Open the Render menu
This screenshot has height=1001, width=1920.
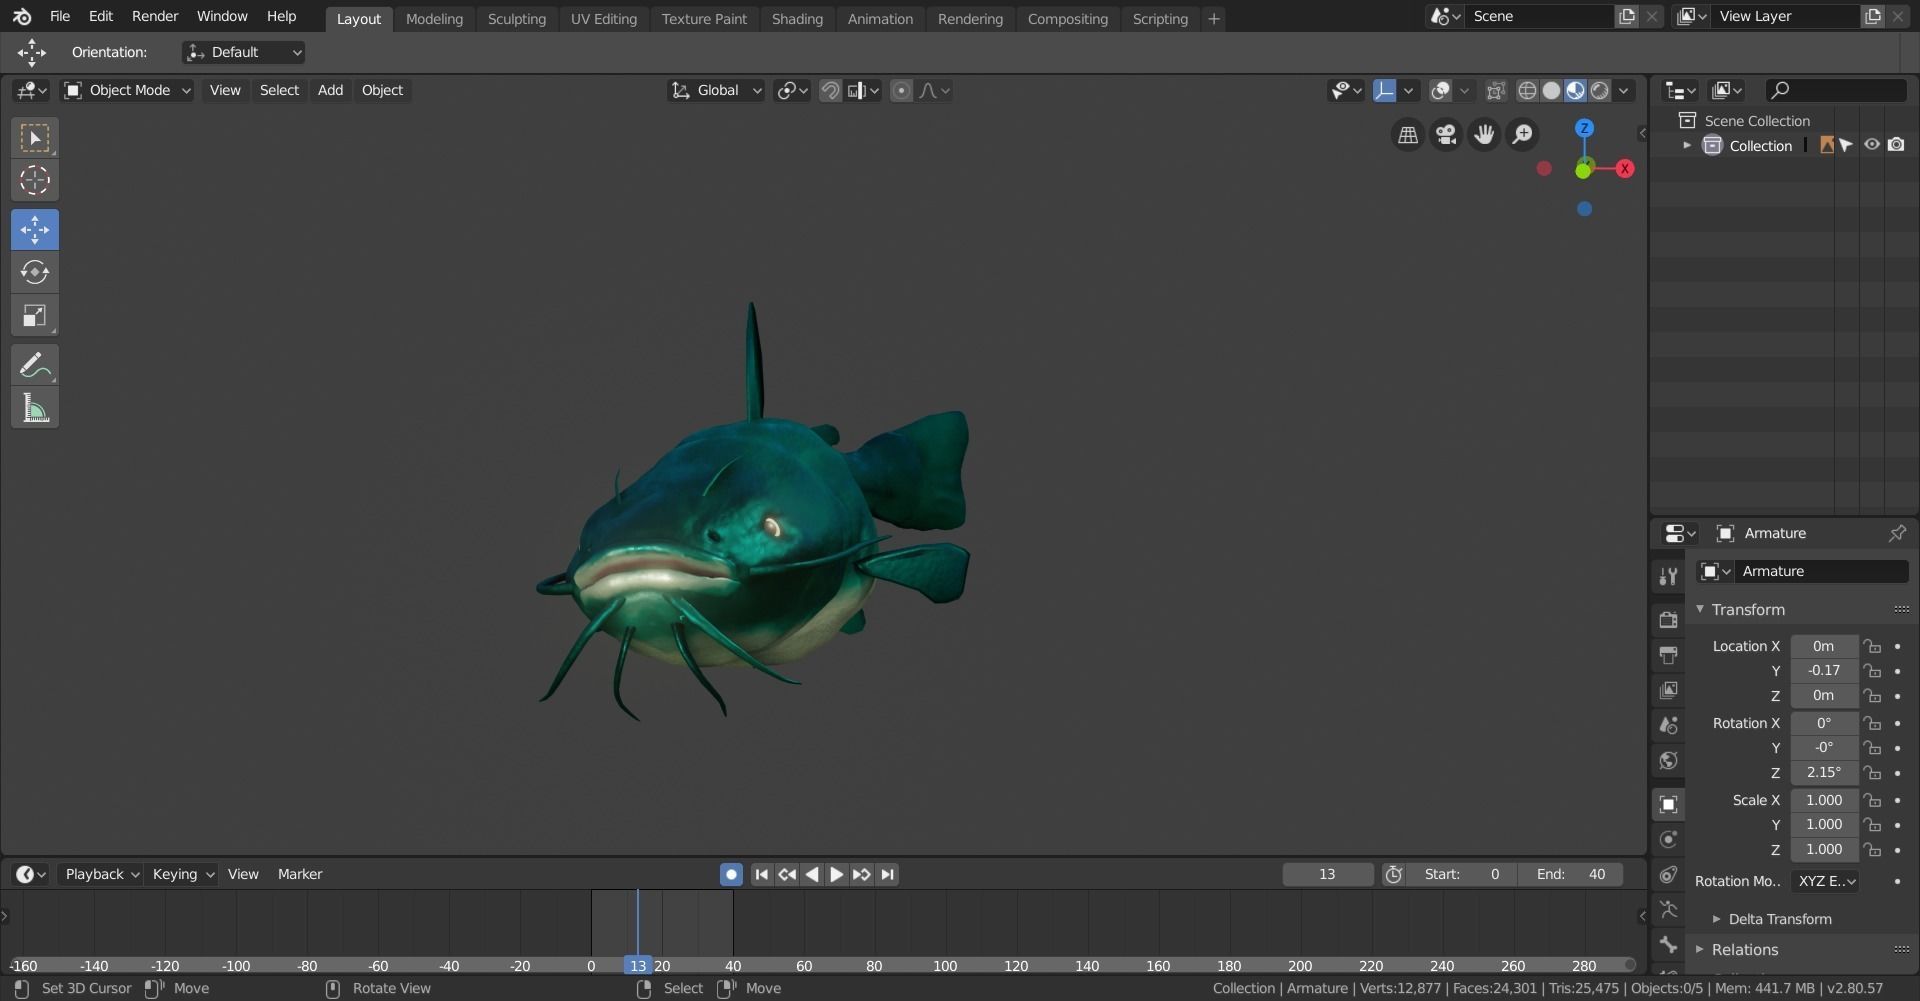155,16
